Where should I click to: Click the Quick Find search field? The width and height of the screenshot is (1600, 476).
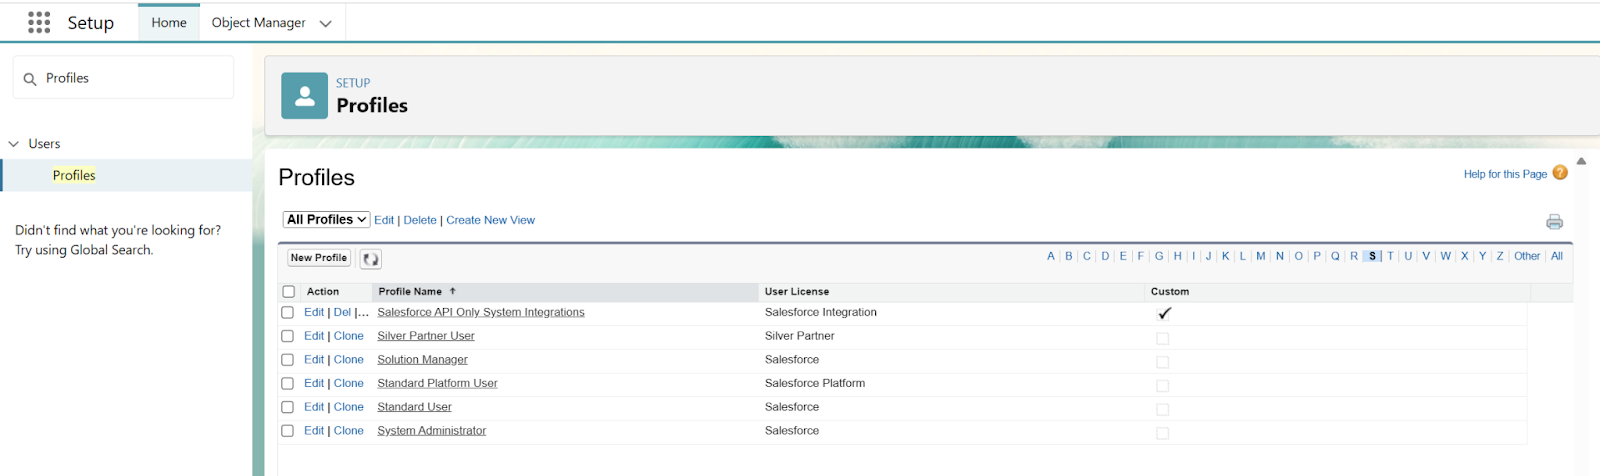point(124,78)
